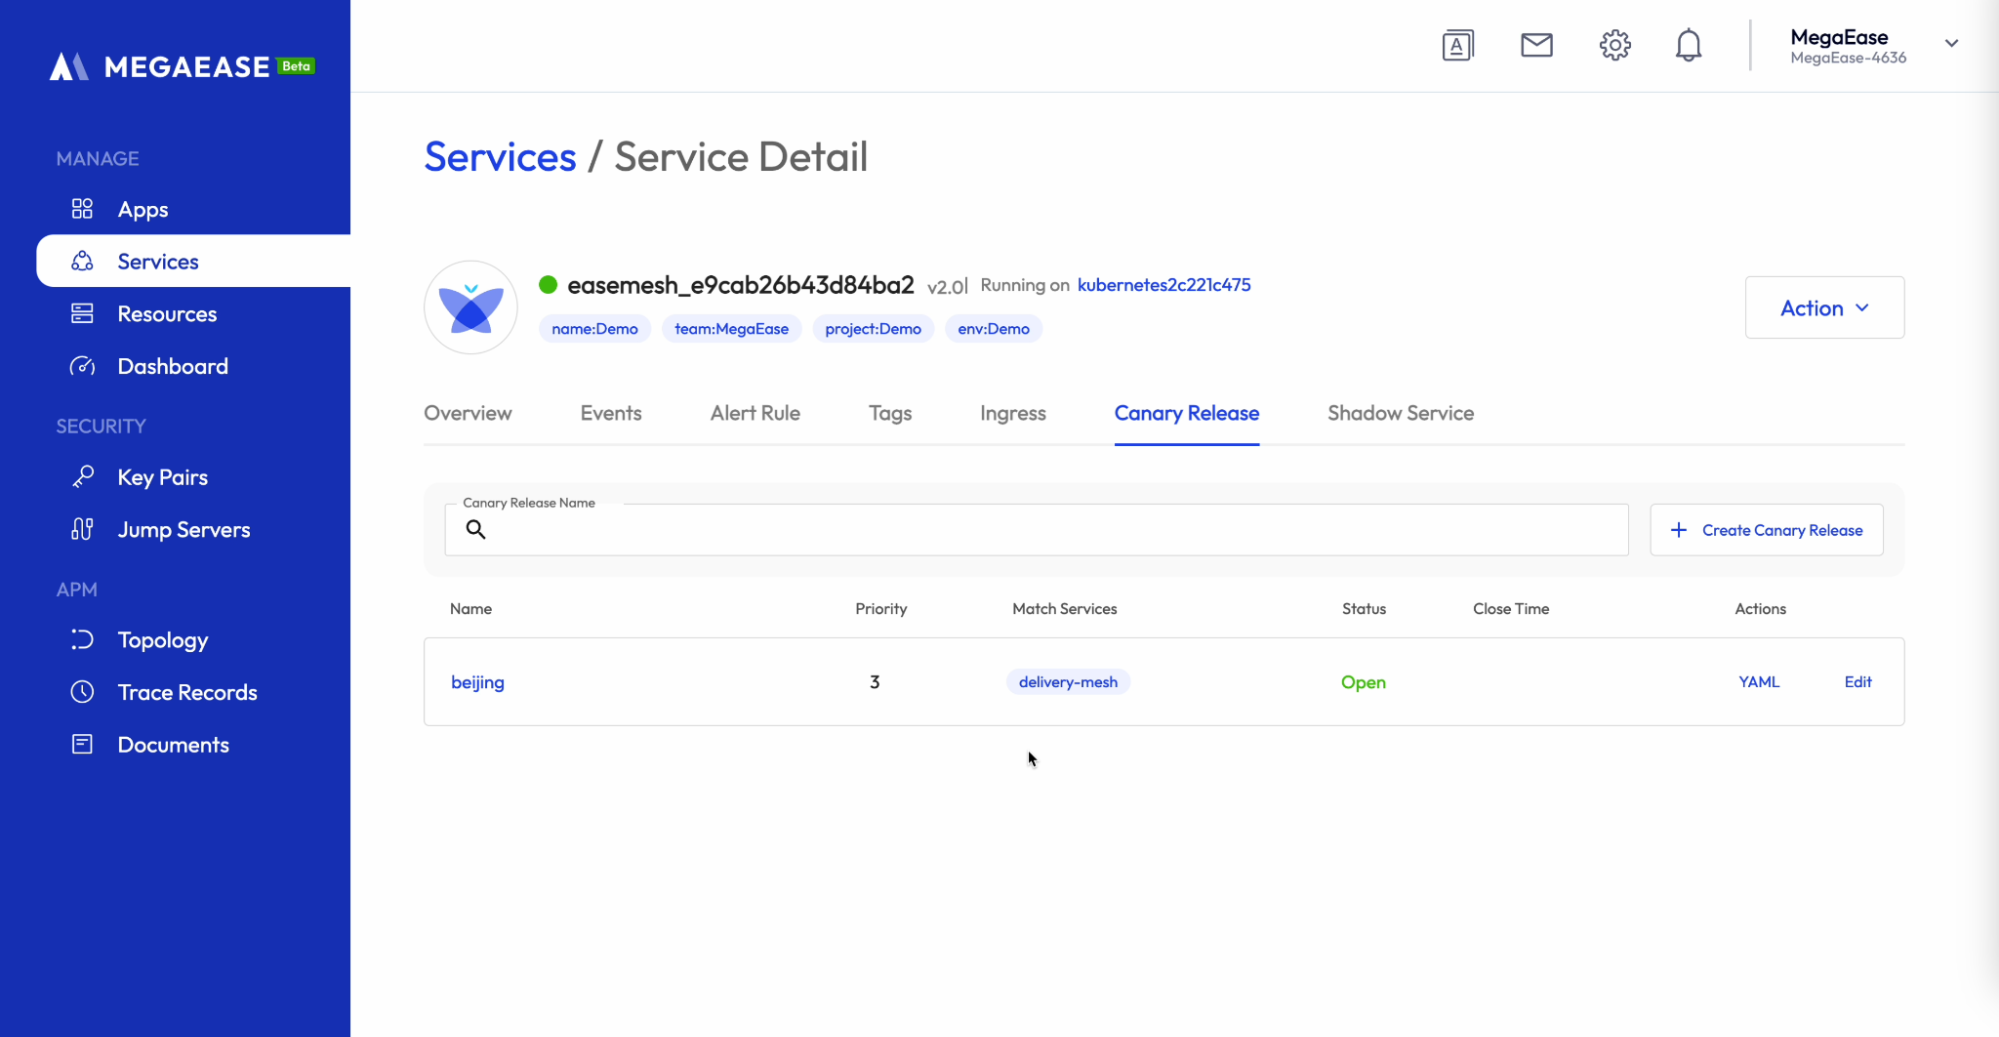Click the Apps grid icon in sidebar
This screenshot has width=1999, height=1037.
[82, 209]
